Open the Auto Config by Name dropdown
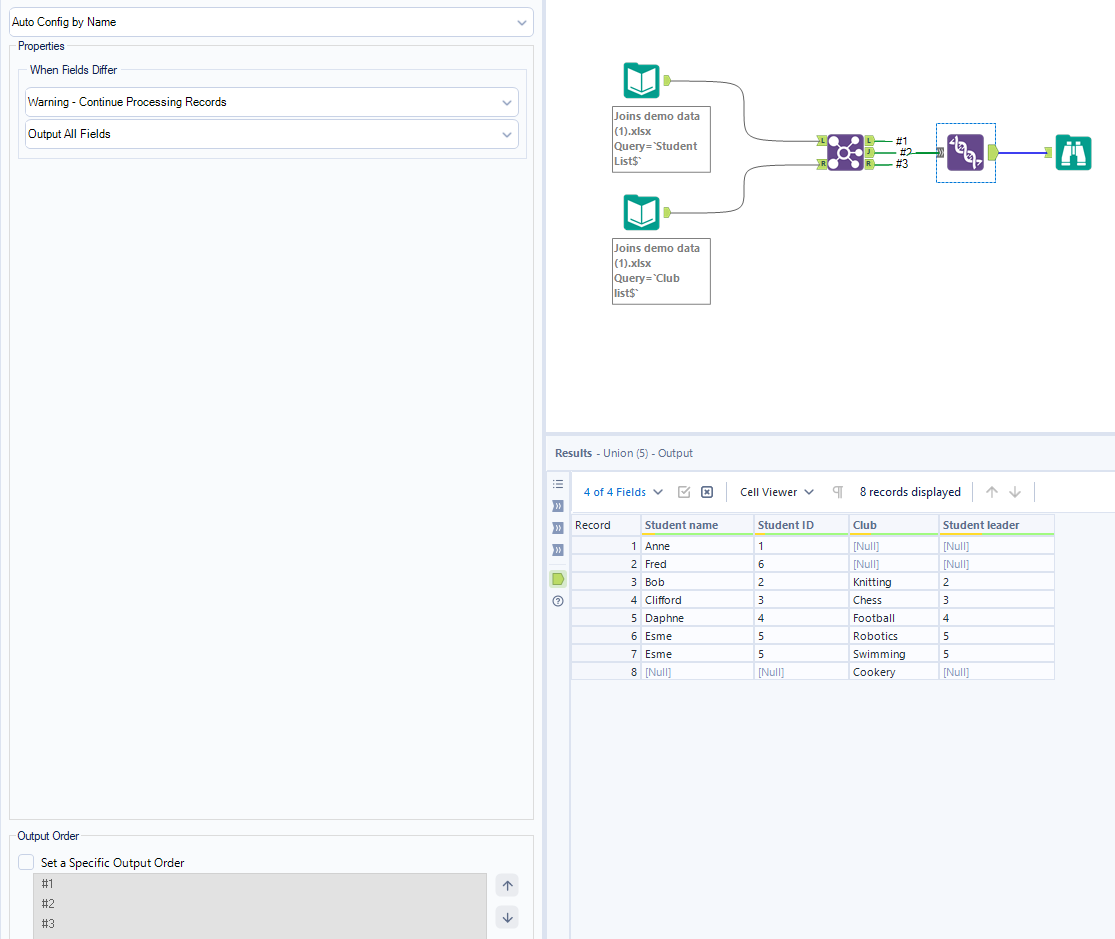The image size is (1115, 939). [x=271, y=22]
